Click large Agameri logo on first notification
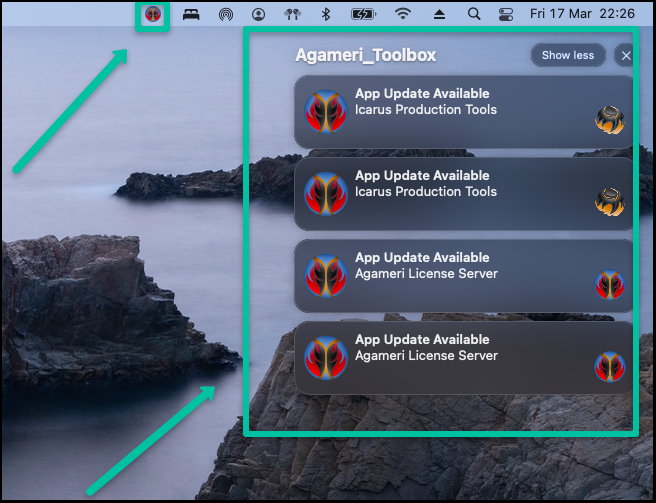The width and height of the screenshot is (656, 503). pos(325,112)
